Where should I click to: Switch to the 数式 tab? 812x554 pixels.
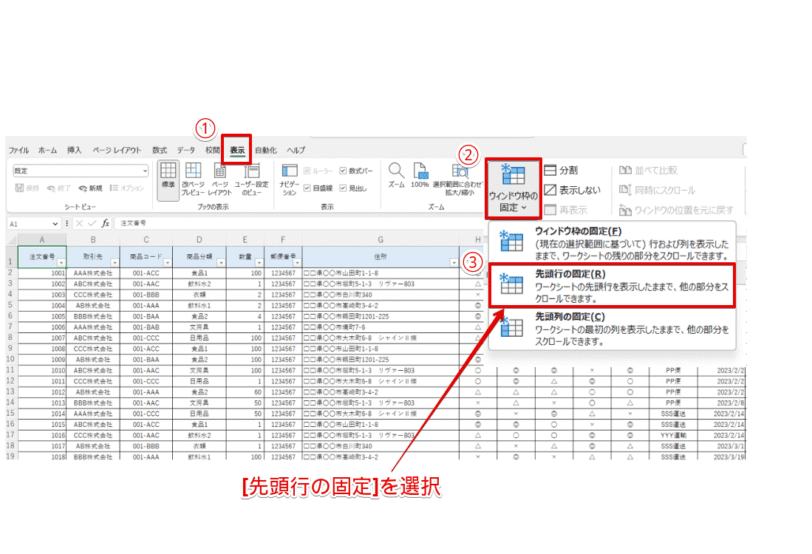pyautogui.click(x=160, y=150)
